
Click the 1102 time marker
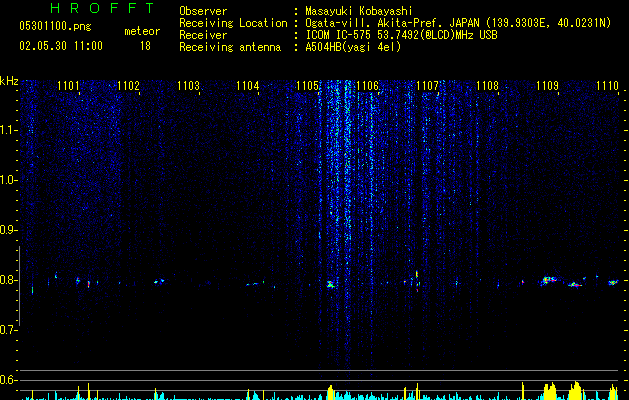(x=128, y=86)
